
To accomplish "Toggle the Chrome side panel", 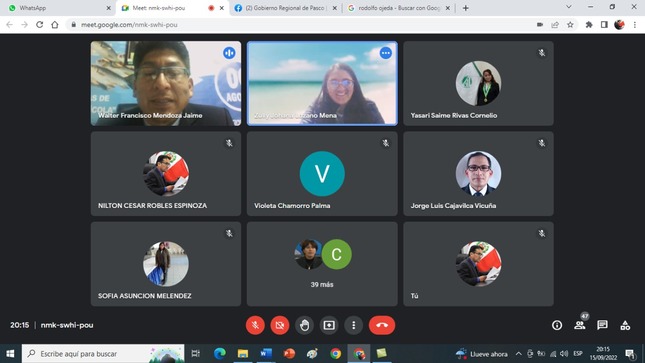I will pos(604,25).
